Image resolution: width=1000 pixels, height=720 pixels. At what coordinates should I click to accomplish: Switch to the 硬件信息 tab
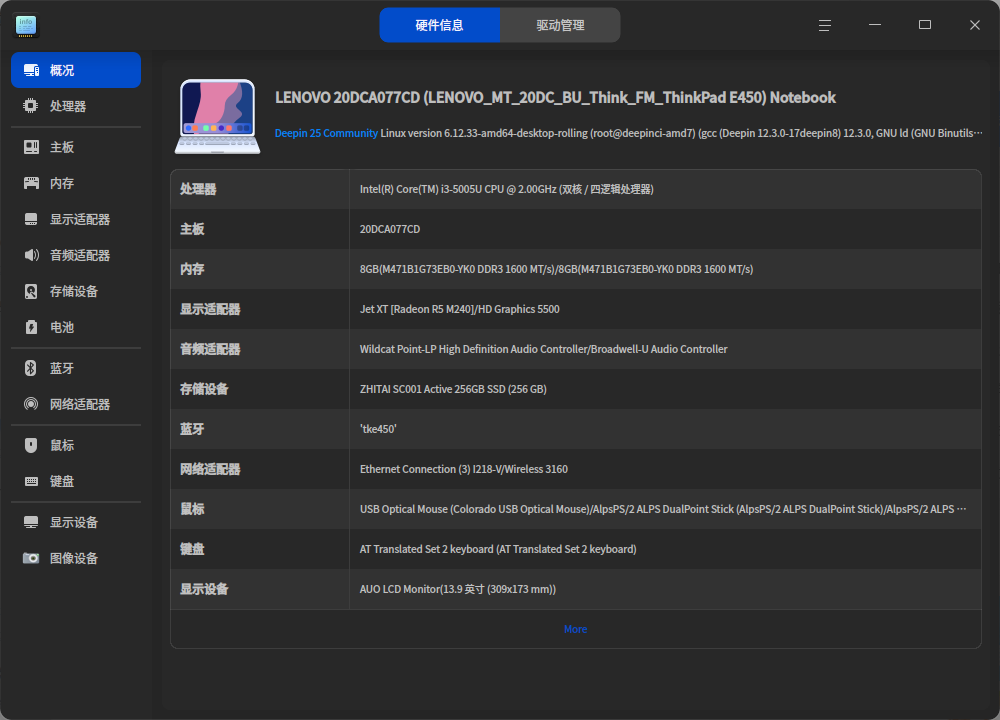439,25
